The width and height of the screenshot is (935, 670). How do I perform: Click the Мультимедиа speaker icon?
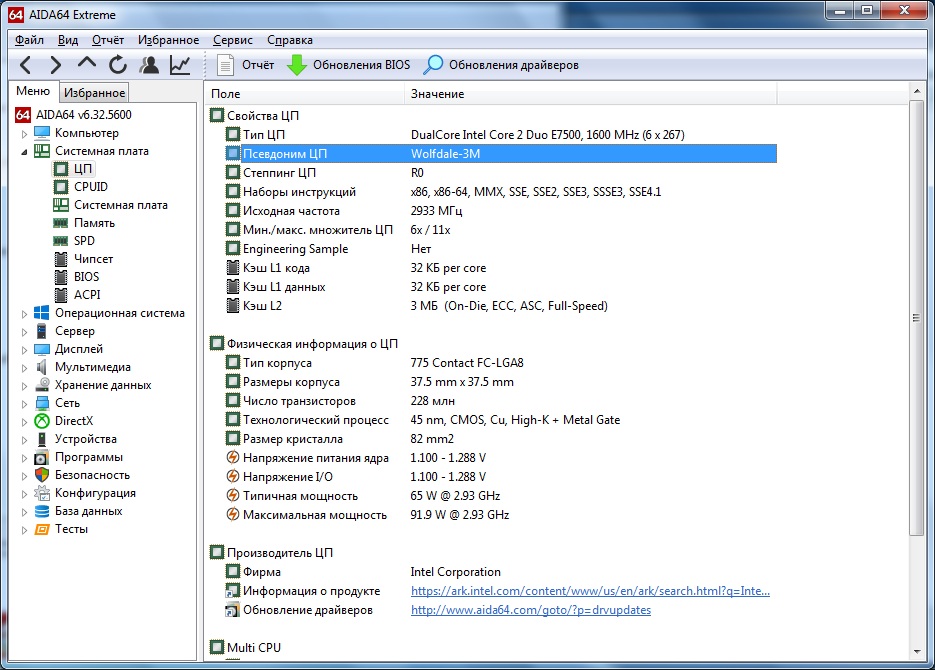[x=42, y=367]
